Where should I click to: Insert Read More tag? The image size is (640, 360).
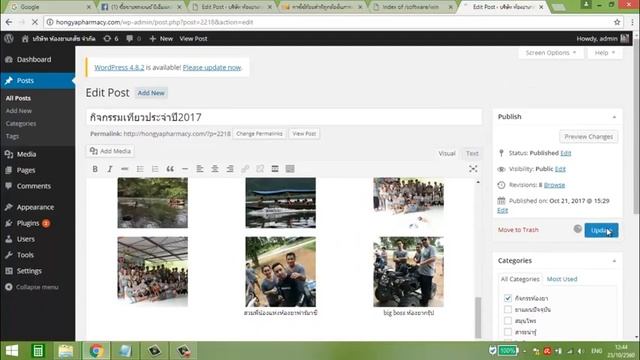pos(275,169)
